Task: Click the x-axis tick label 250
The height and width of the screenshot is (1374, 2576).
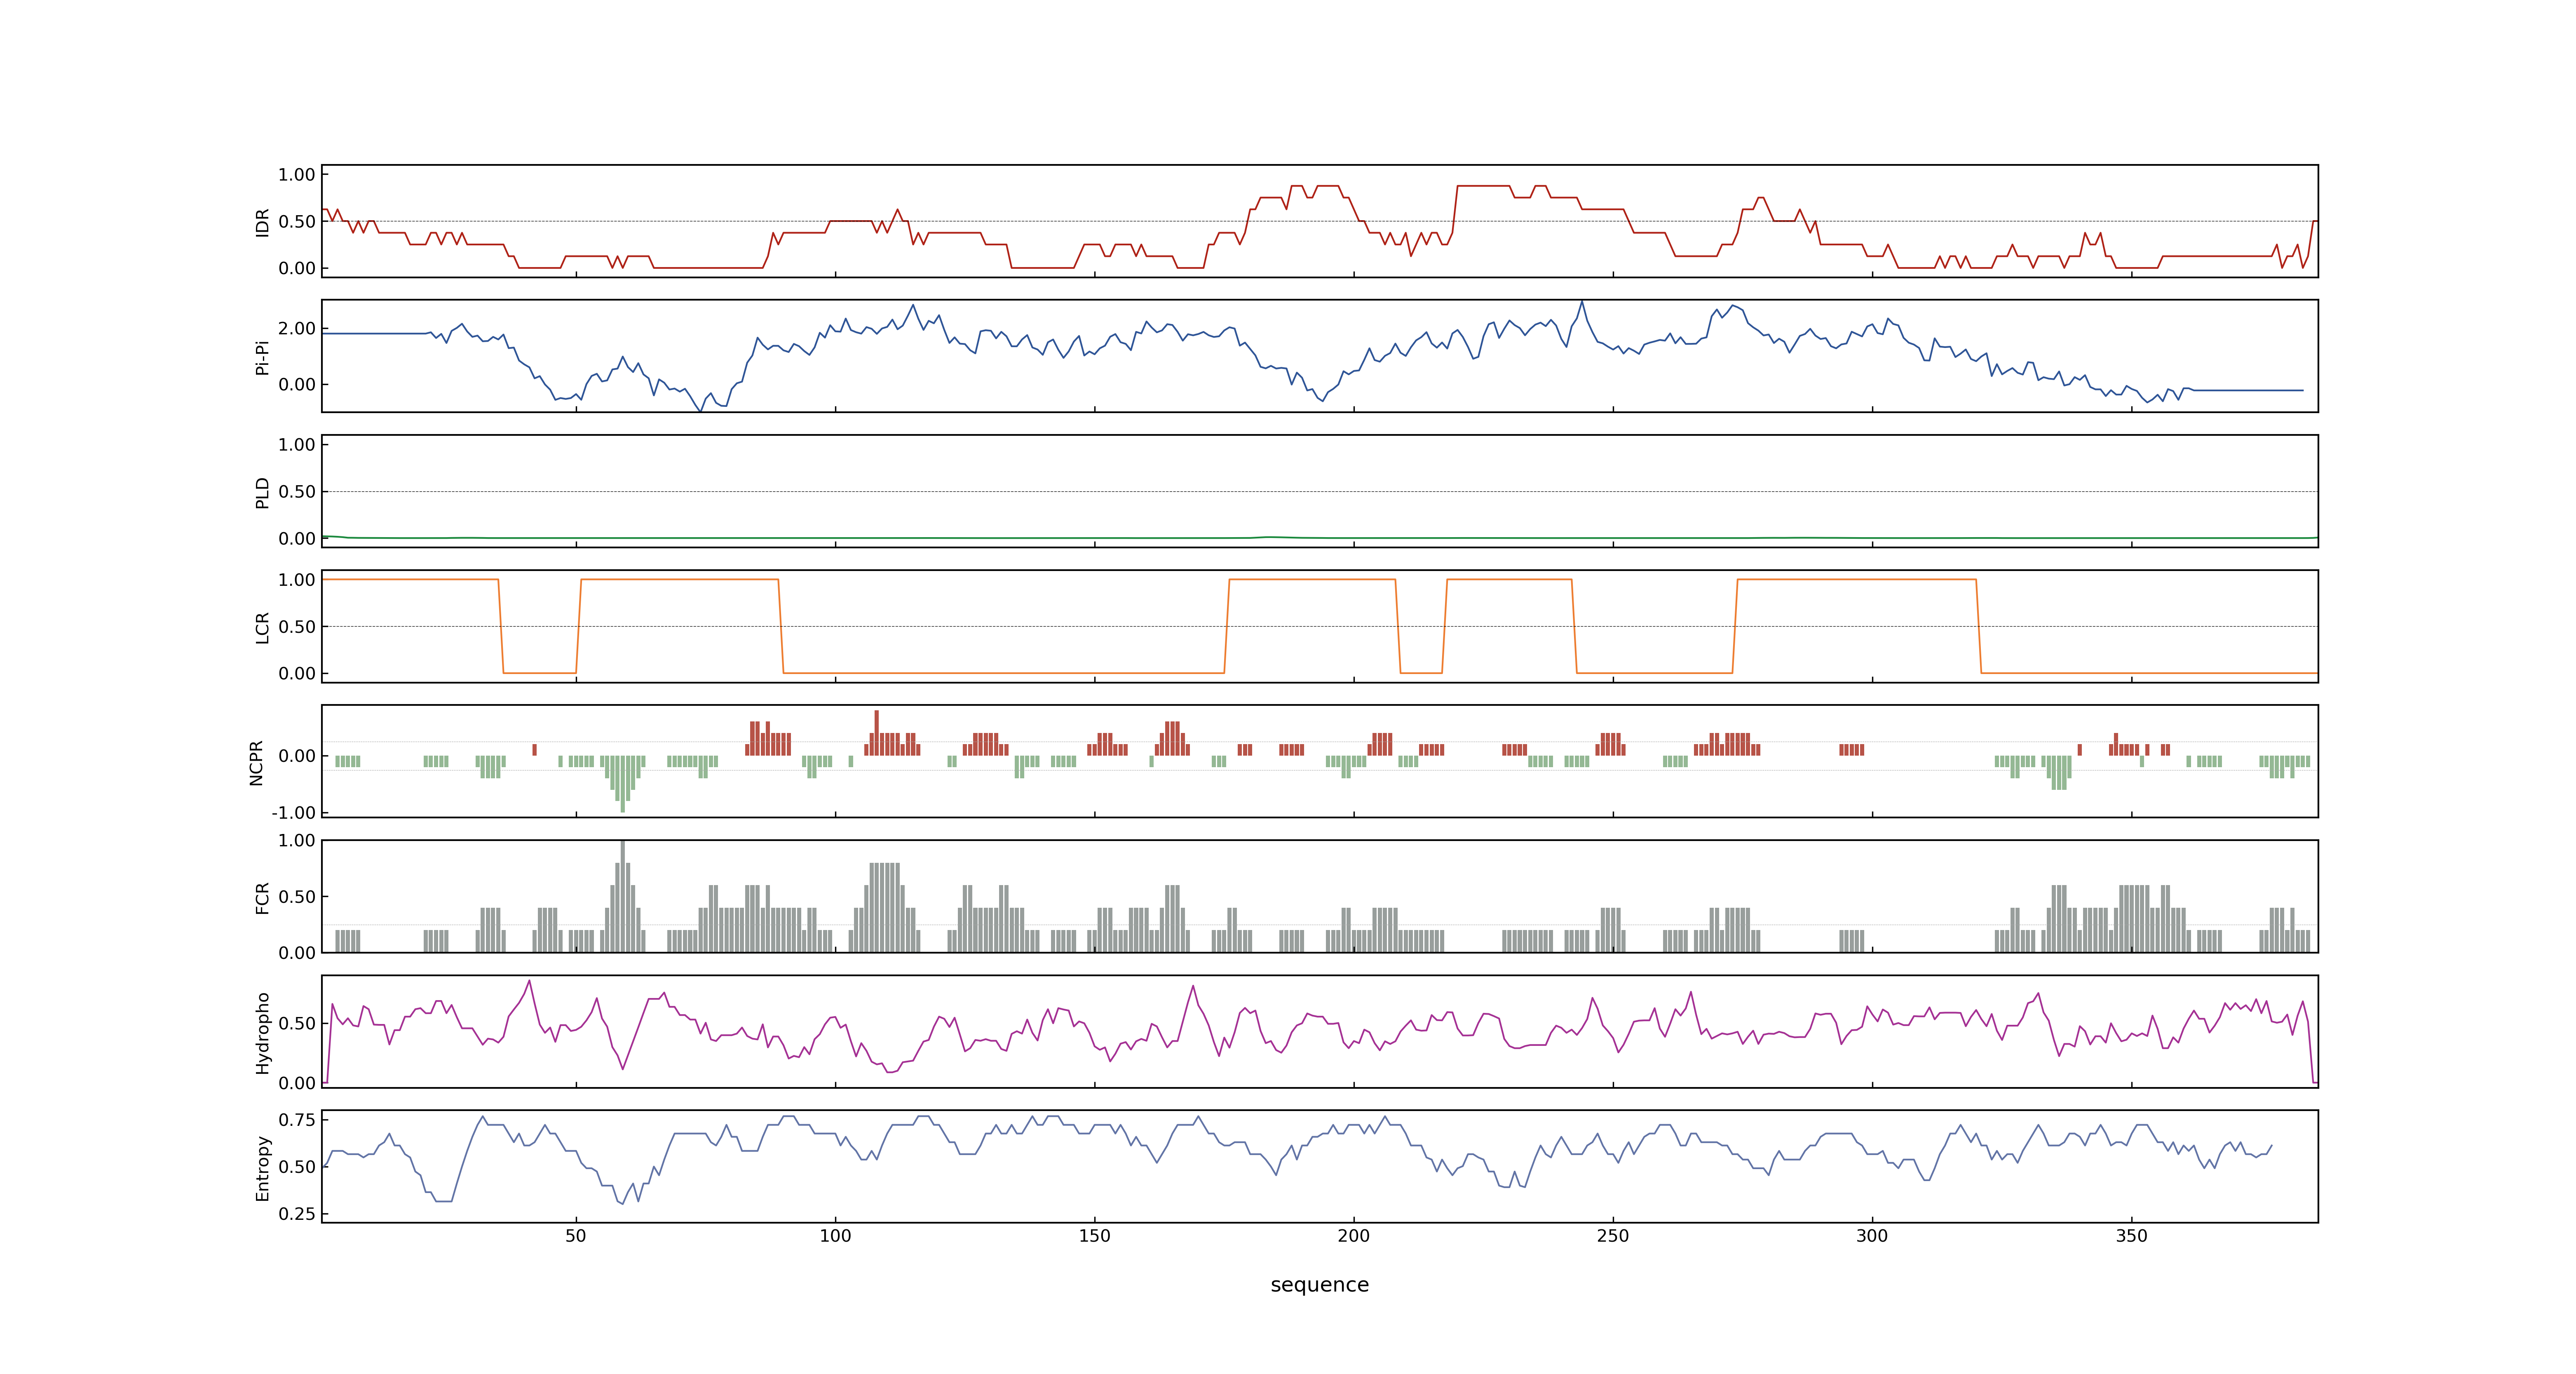Action: (x=1613, y=1236)
